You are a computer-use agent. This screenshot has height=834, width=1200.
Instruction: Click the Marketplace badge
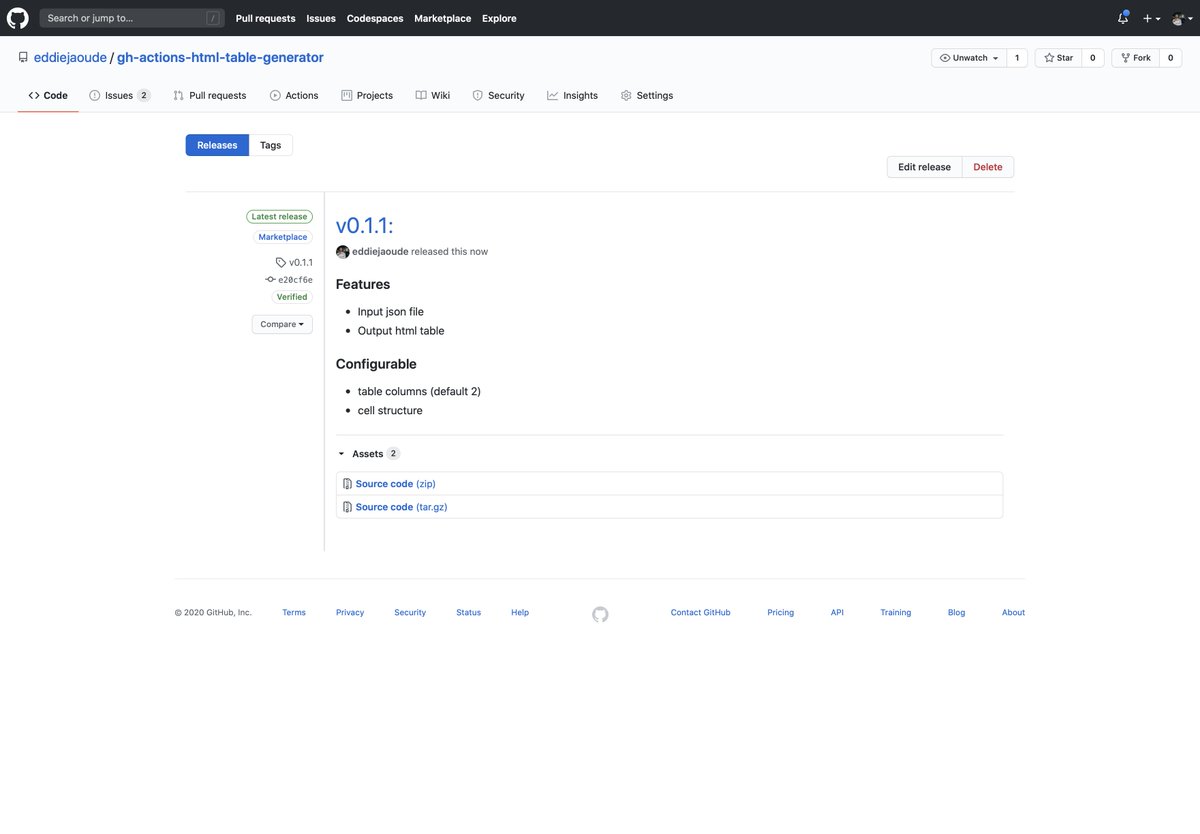(283, 237)
